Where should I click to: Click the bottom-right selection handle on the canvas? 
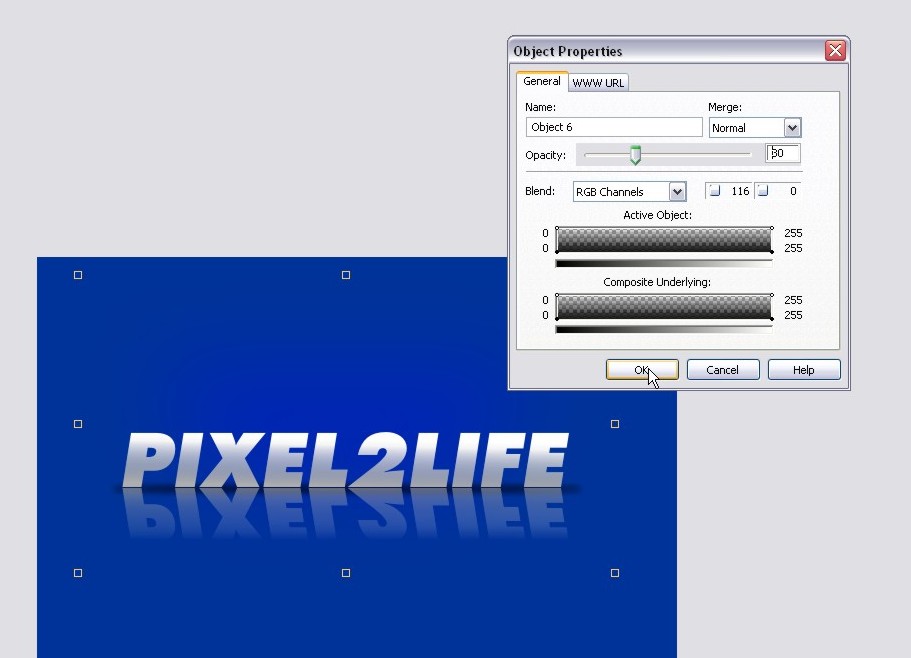coord(615,573)
